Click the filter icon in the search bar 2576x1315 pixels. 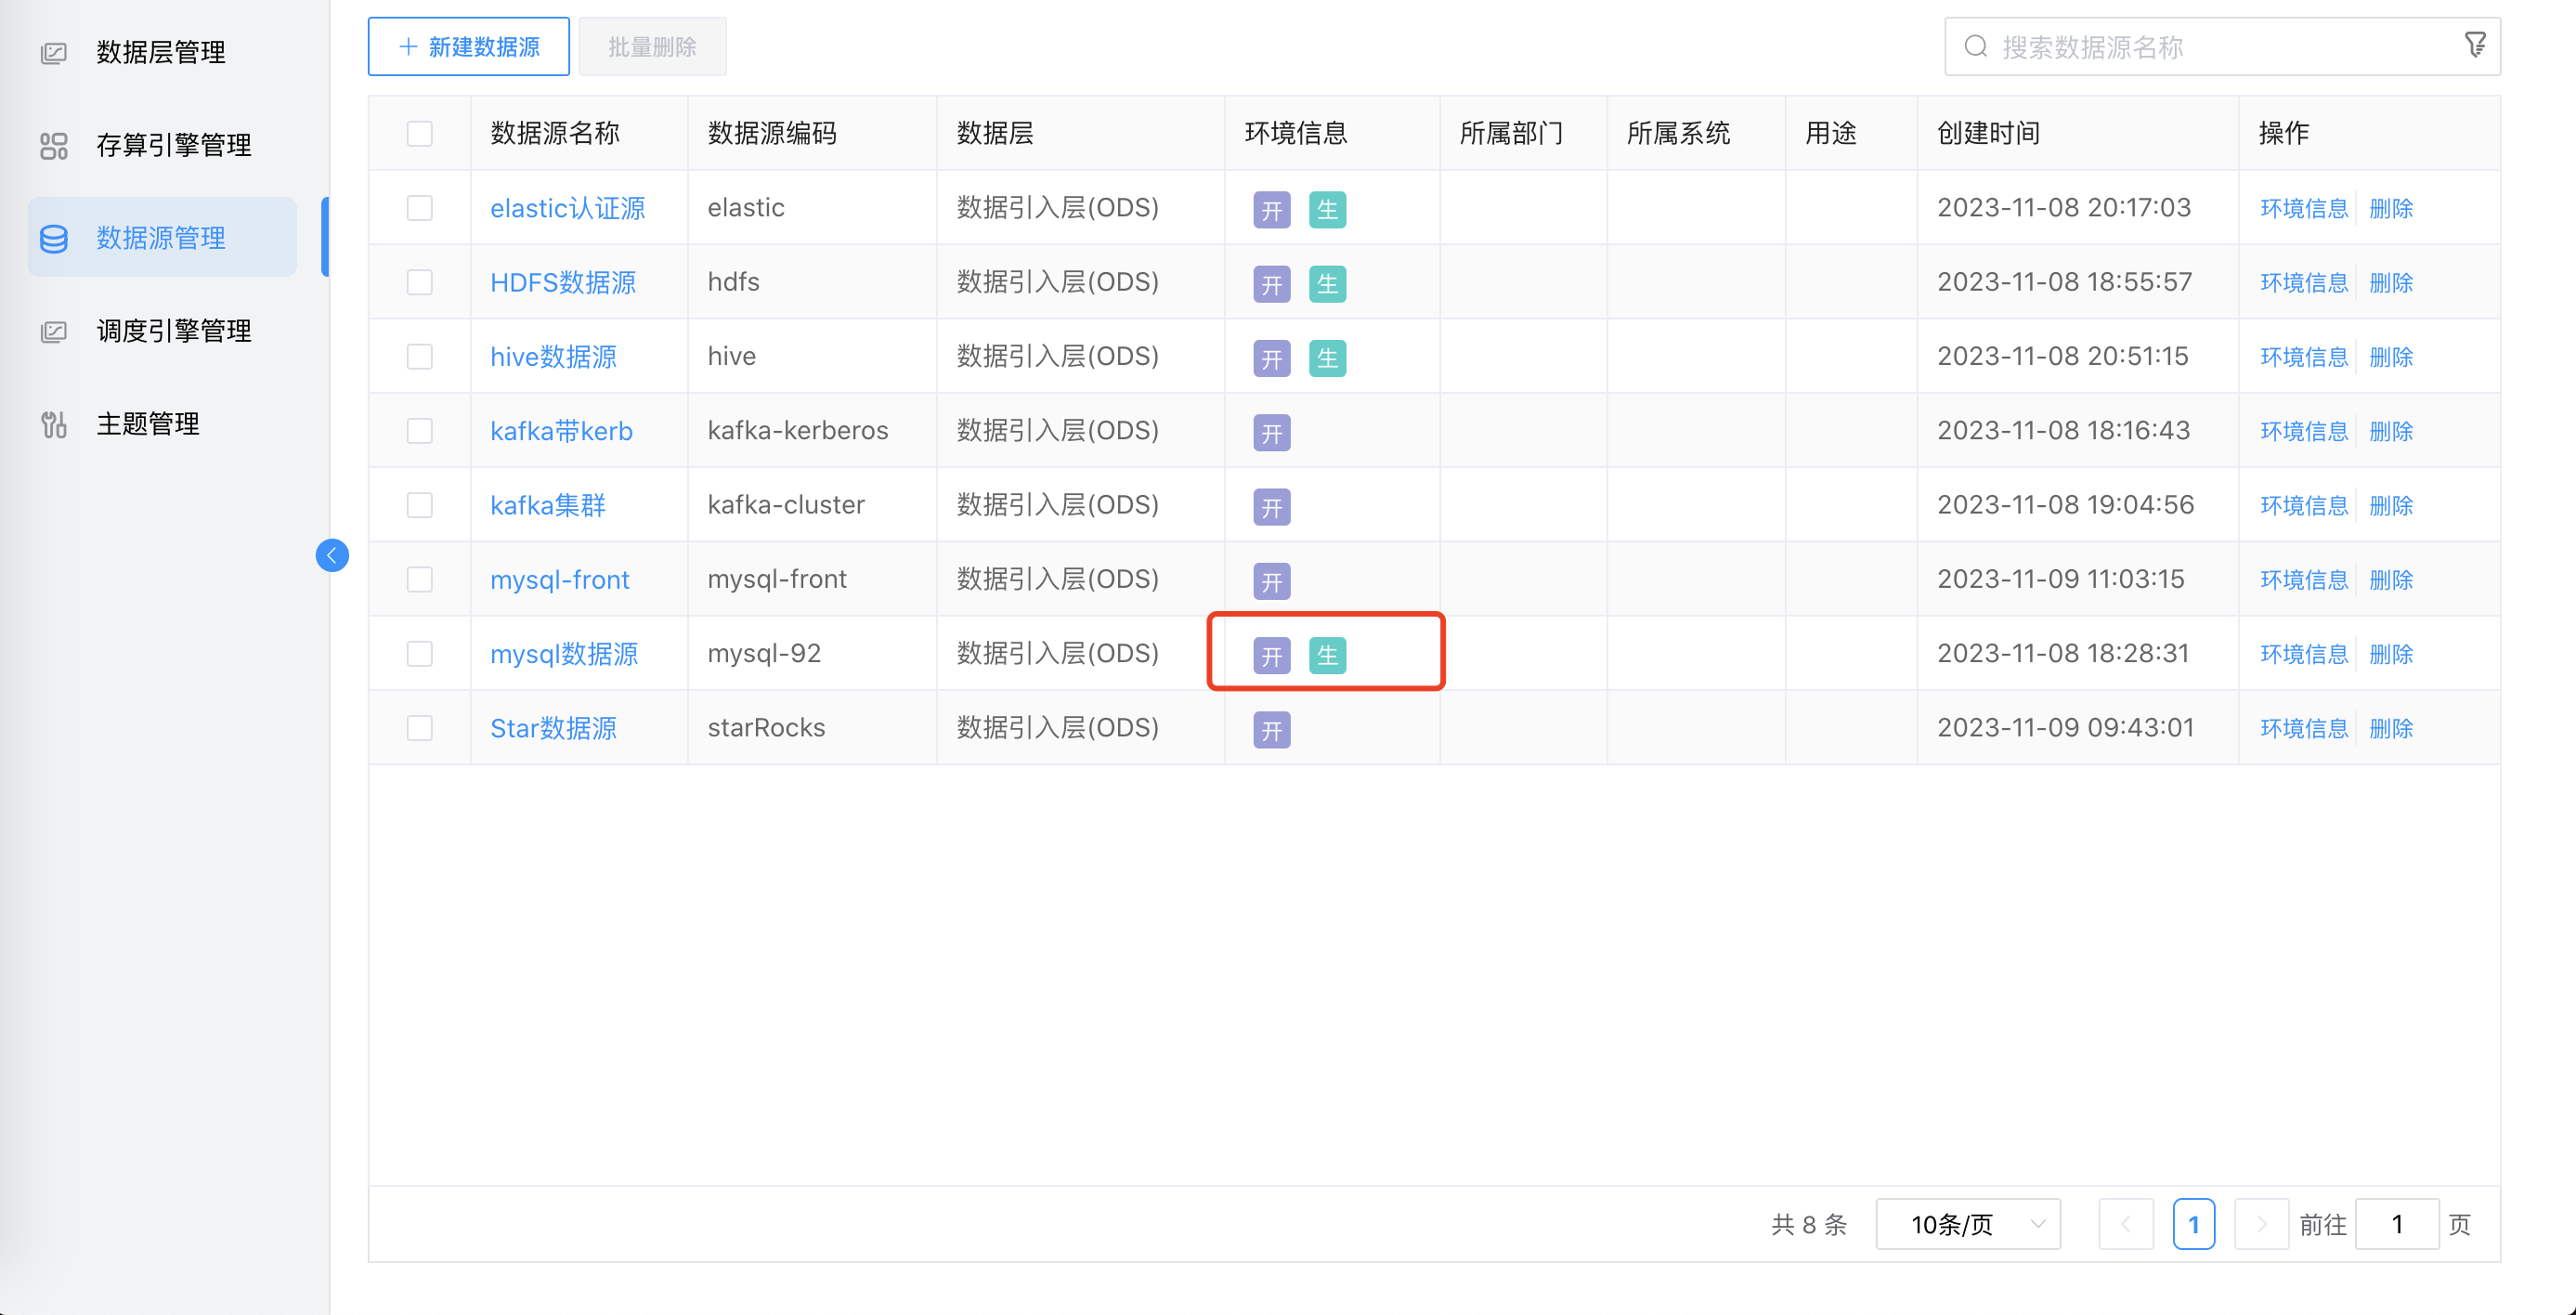(2475, 45)
